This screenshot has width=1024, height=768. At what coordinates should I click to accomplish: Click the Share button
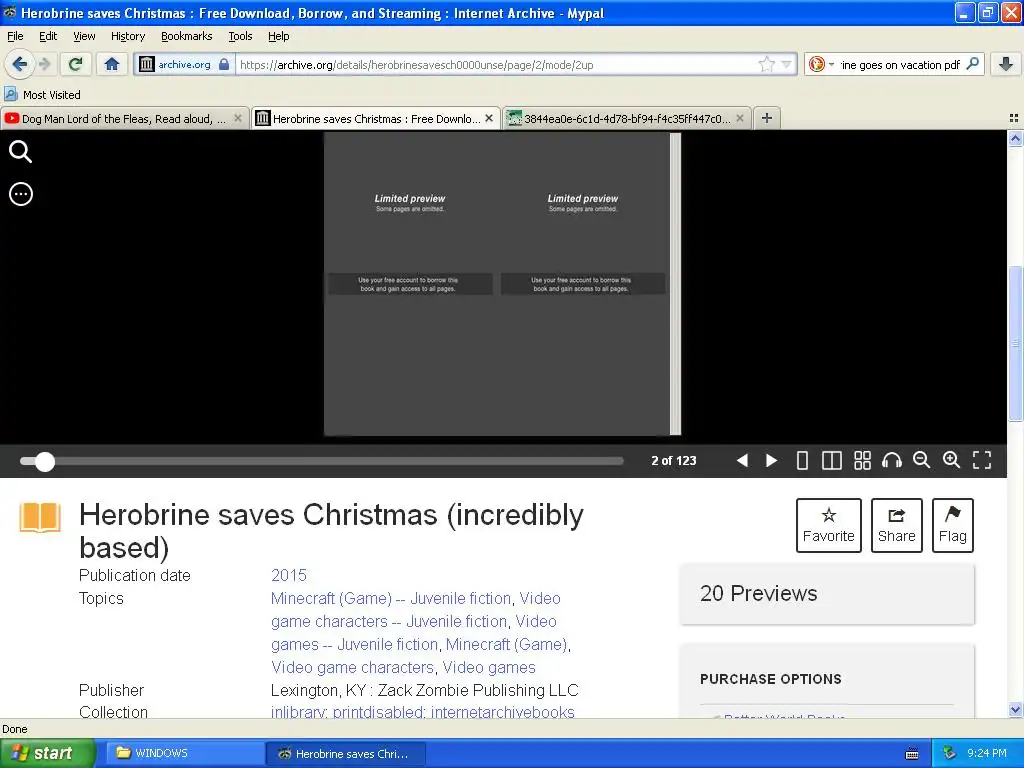pos(897,526)
